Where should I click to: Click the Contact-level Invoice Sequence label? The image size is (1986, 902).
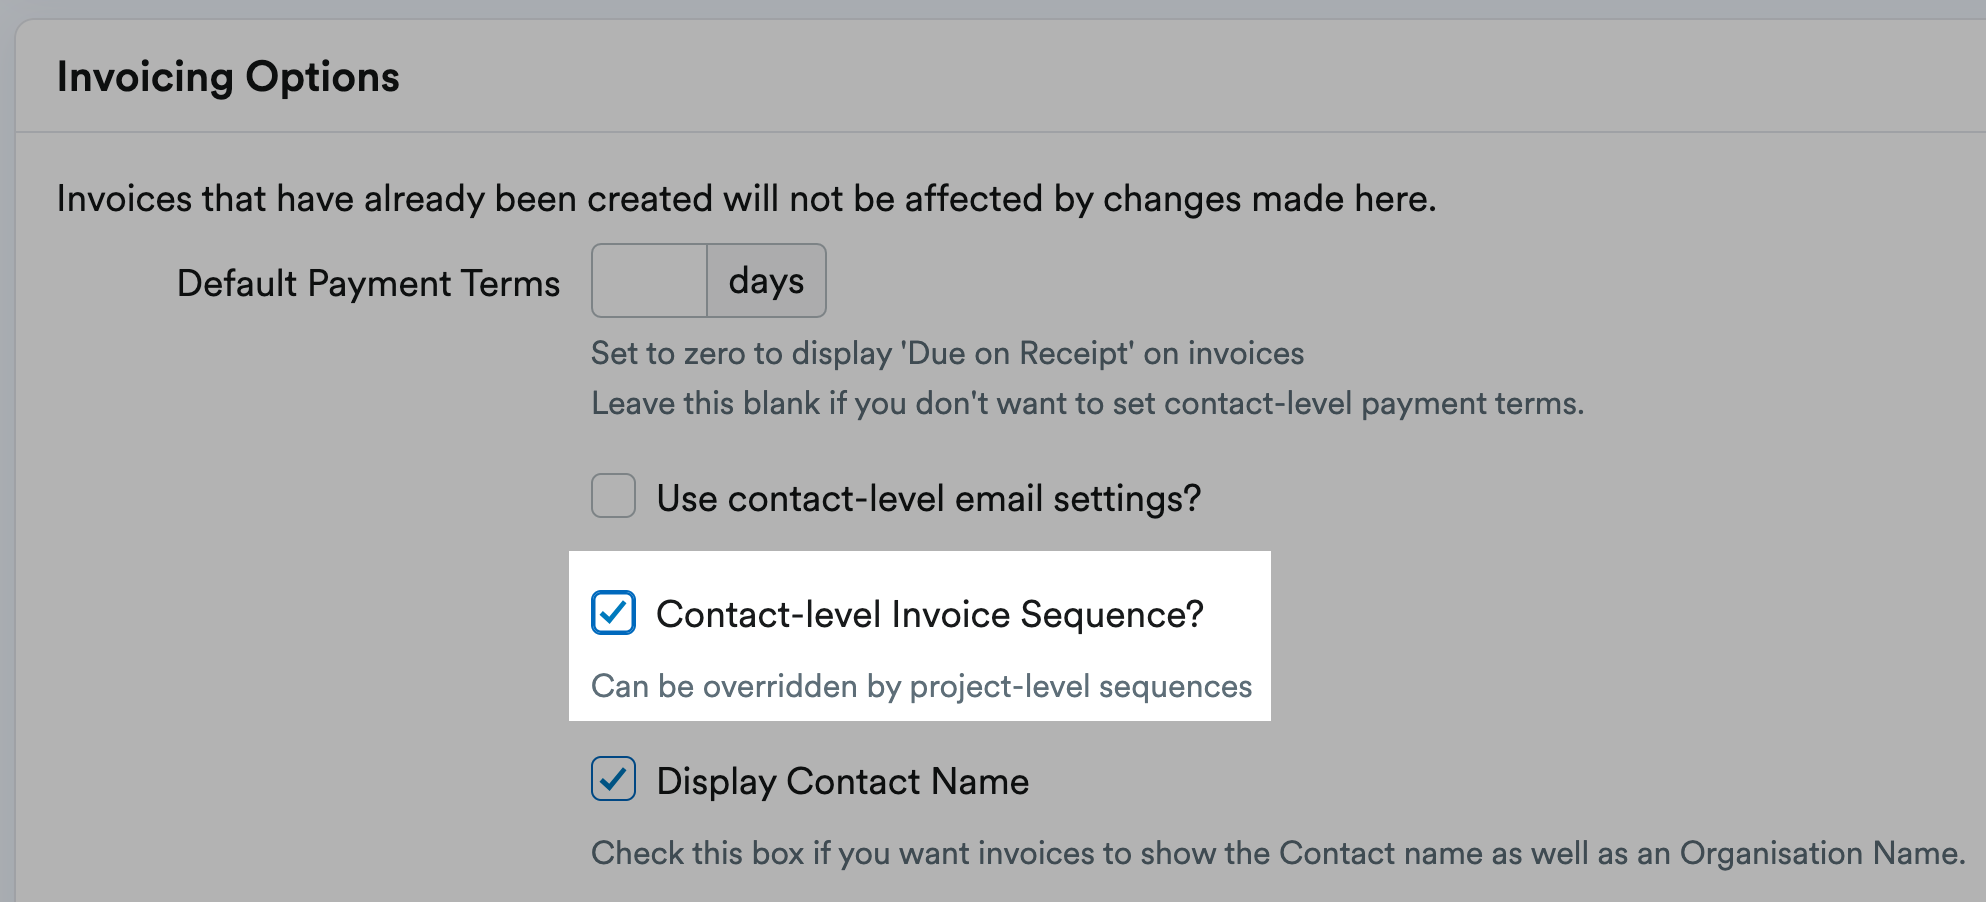932,613
